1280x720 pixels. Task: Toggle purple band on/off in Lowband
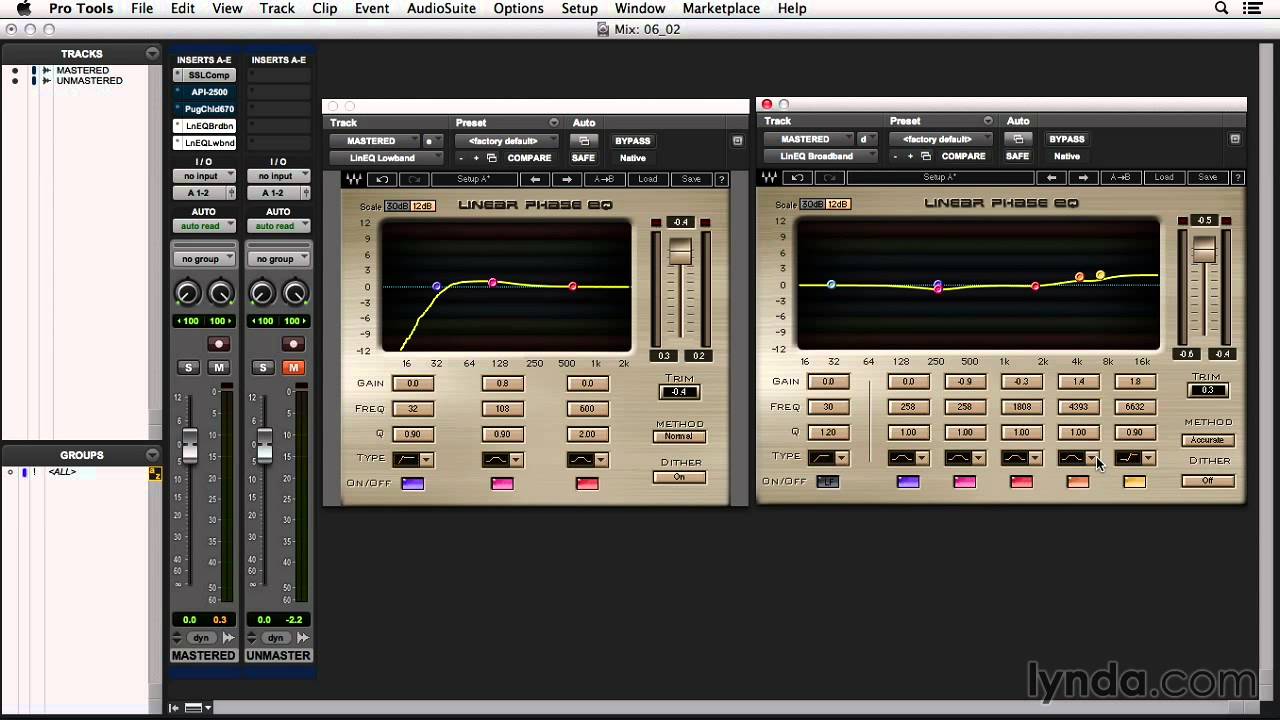click(x=412, y=484)
